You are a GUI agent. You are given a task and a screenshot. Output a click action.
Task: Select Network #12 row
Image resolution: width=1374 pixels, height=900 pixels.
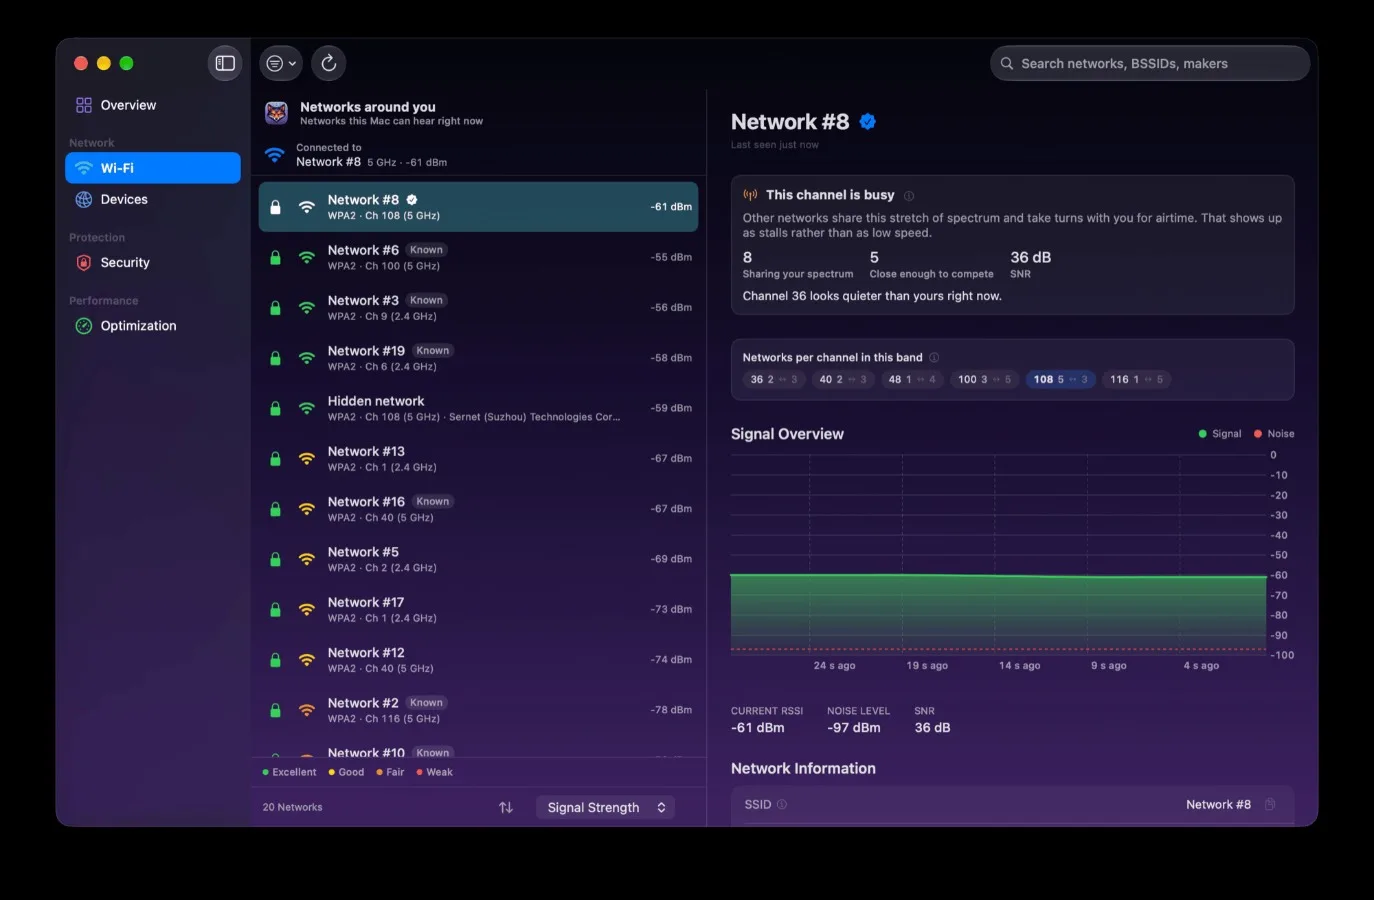click(x=478, y=660)
